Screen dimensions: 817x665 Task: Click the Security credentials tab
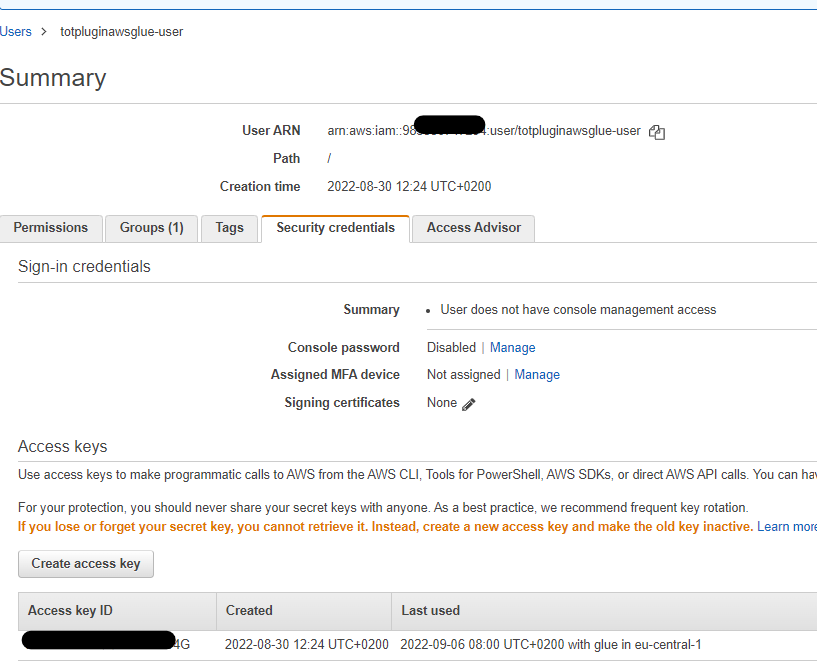[x=335, y=228]
